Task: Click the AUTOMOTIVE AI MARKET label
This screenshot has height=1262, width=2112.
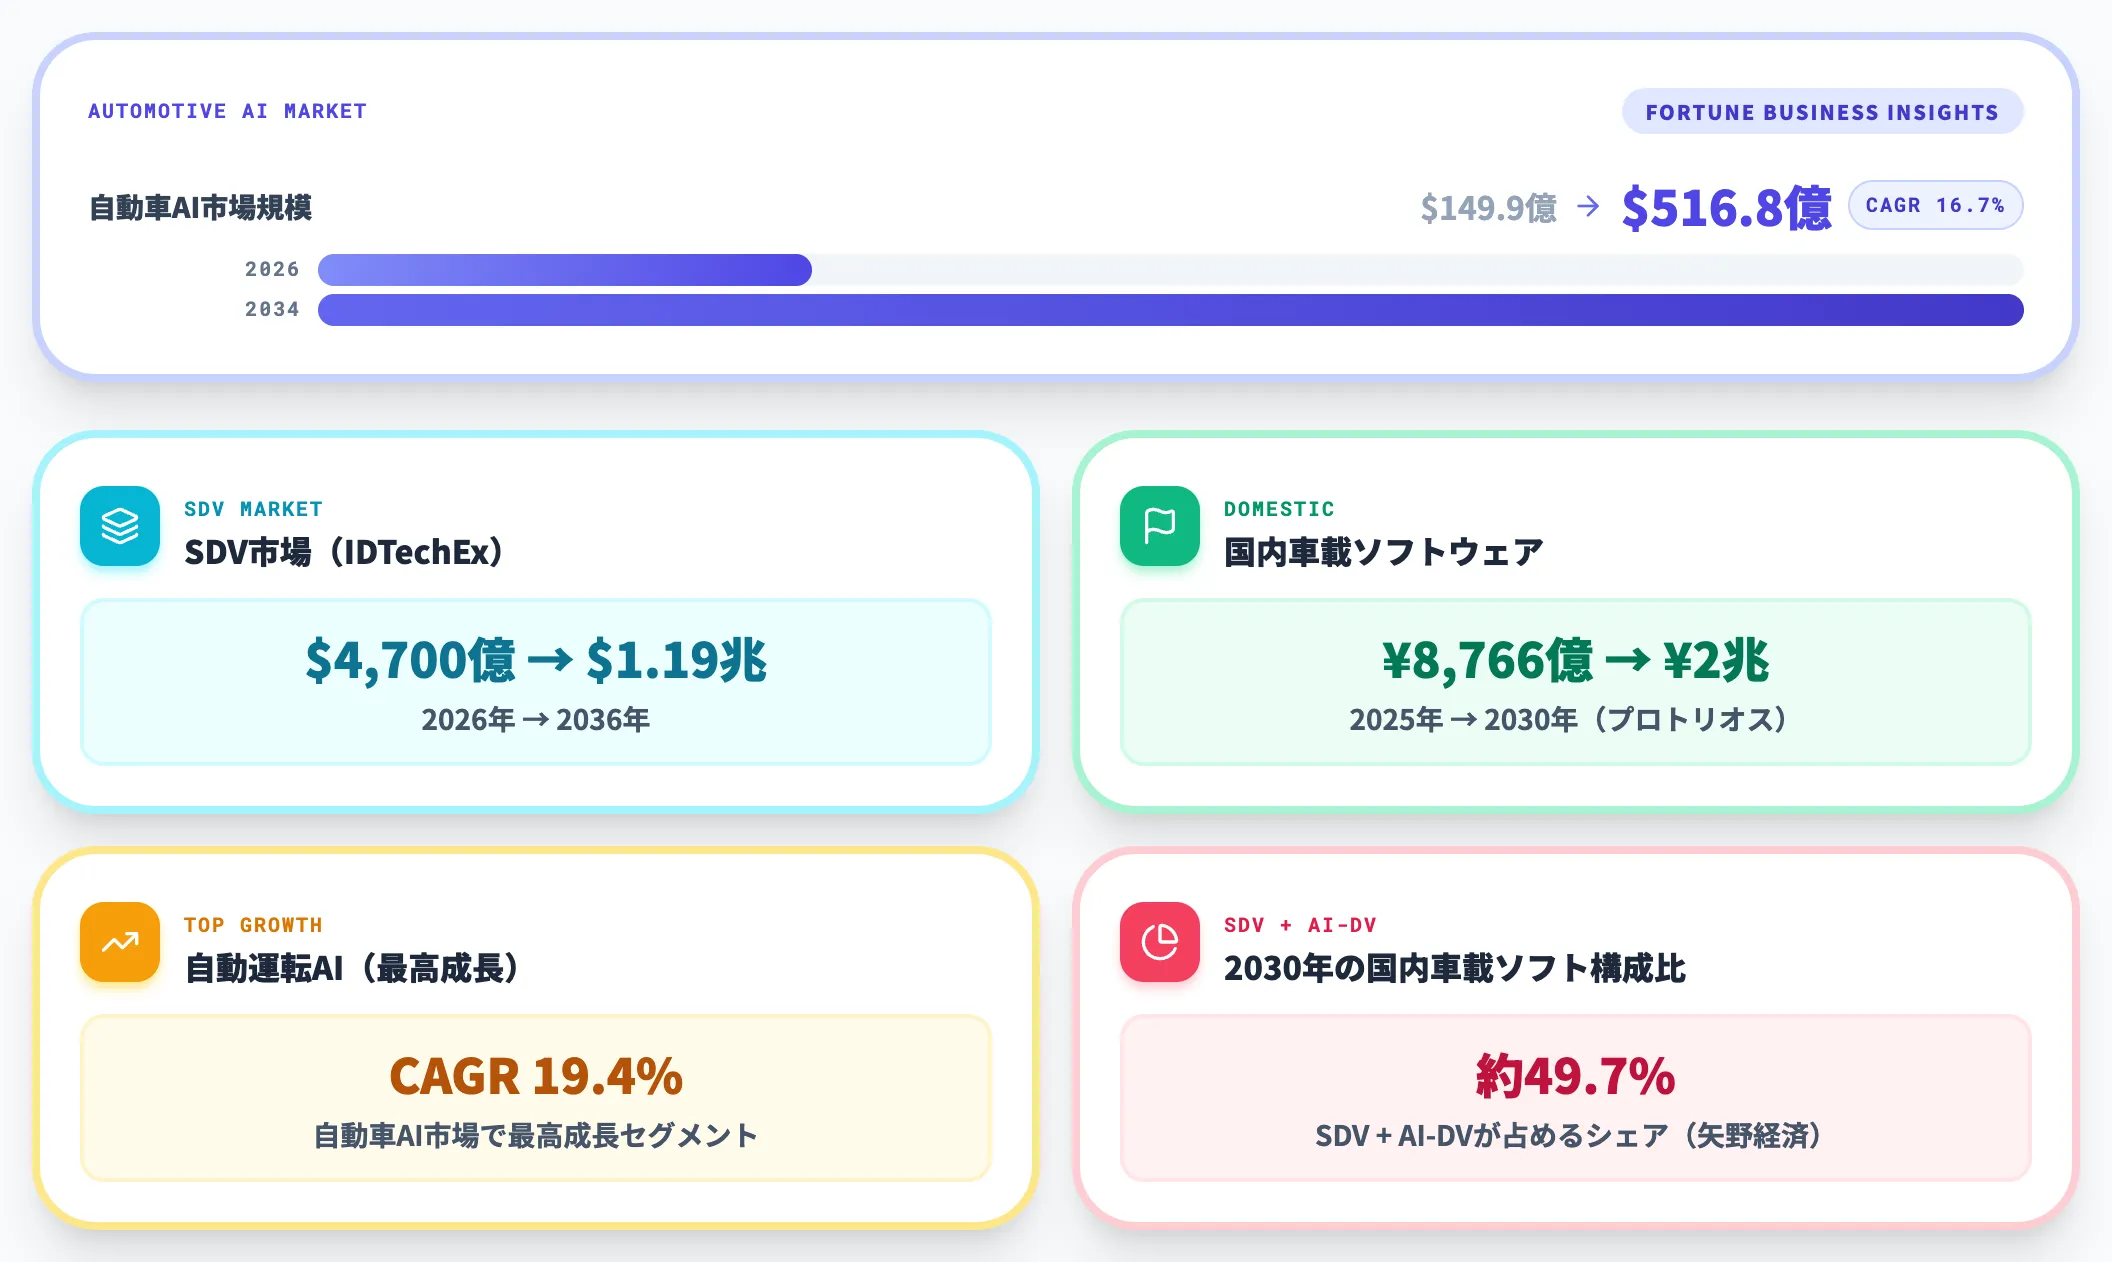Action: (x=227, y=111)
